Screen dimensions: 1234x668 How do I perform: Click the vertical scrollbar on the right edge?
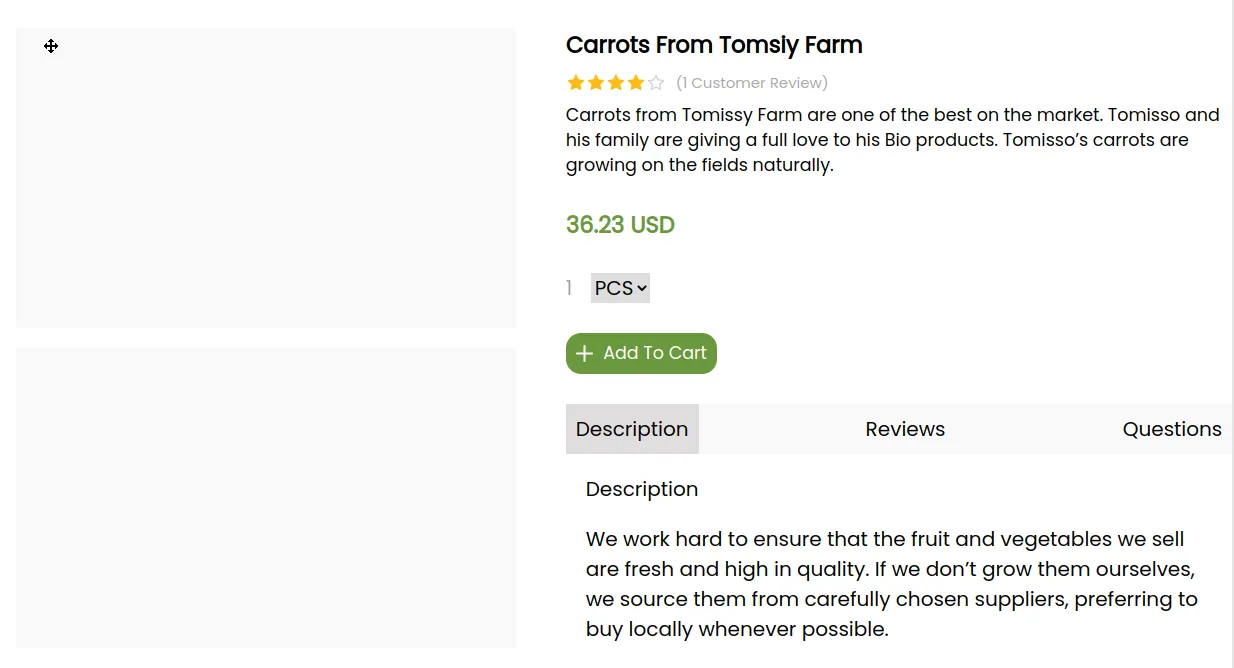(1232, 300)
